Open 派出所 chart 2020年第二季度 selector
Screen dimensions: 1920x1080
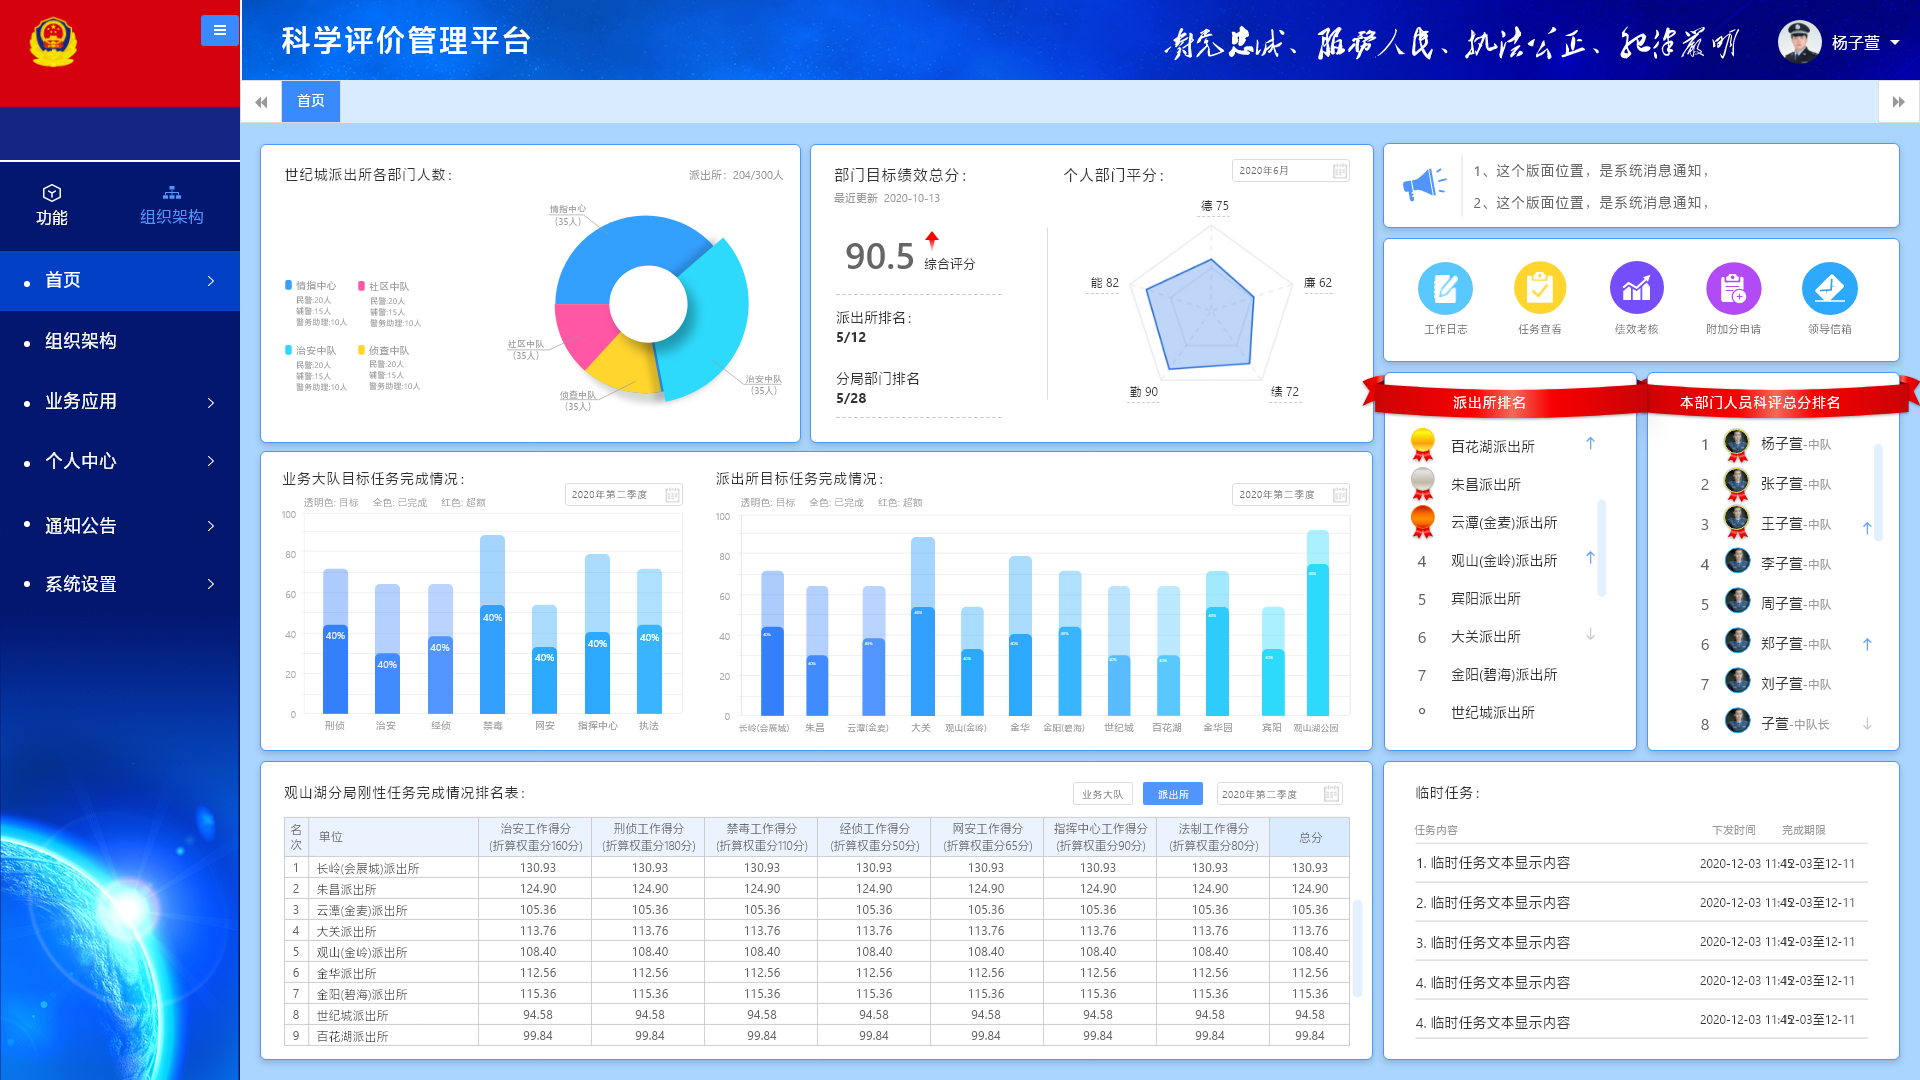point(1290,495)
